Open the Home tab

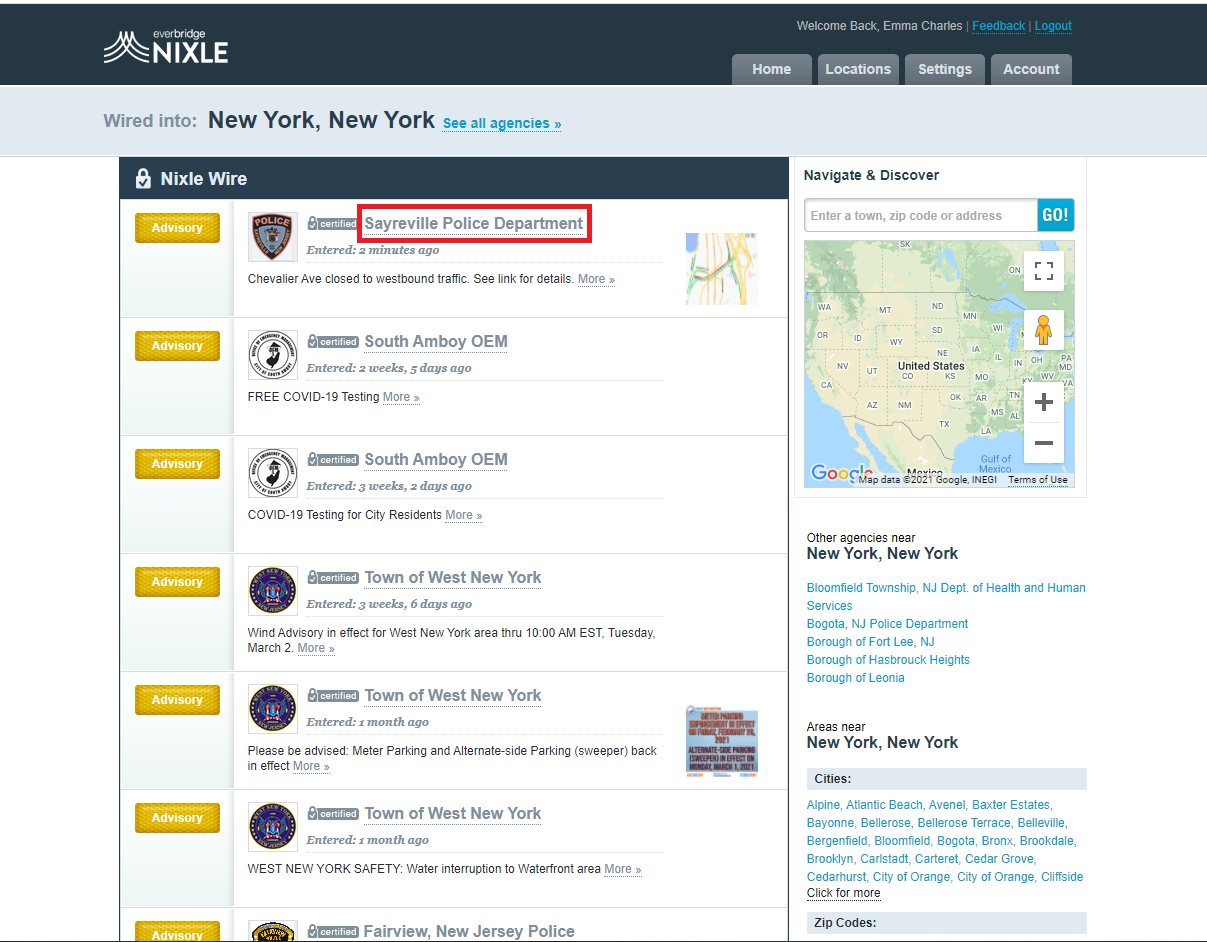pyautogui.click(x=771, y=70)
